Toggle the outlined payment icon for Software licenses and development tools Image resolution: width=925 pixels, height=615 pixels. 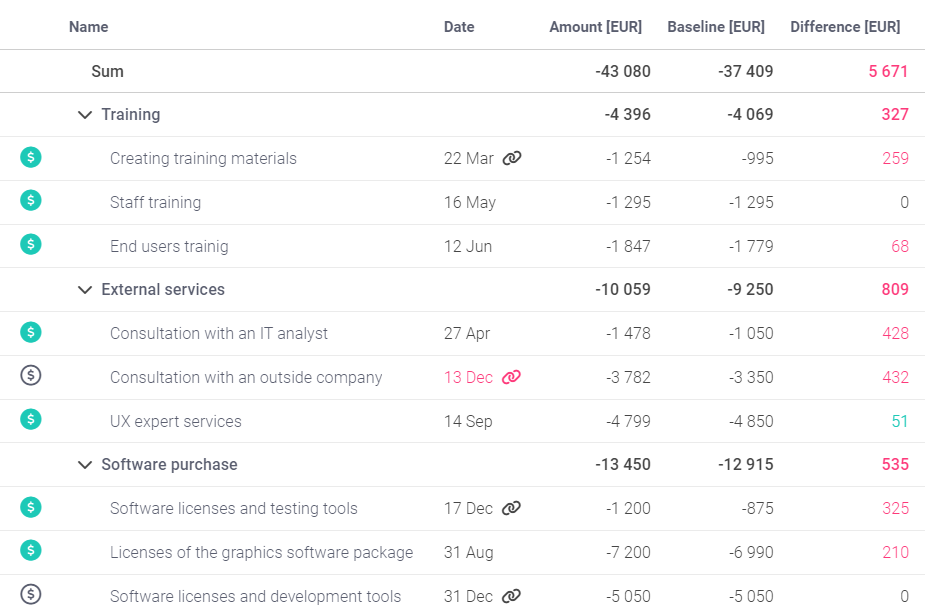pyautogui.click(x=31, y=595)
